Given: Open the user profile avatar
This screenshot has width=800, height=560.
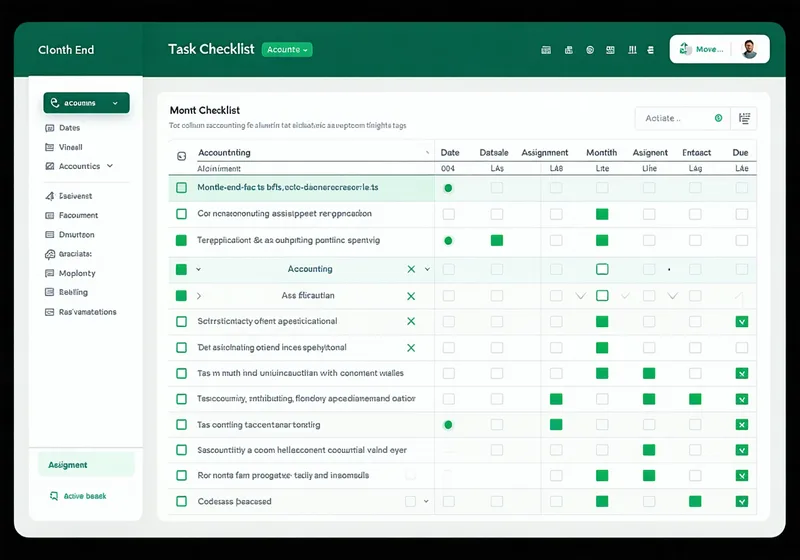Looking at the screenshot, I should coord(749,49).
